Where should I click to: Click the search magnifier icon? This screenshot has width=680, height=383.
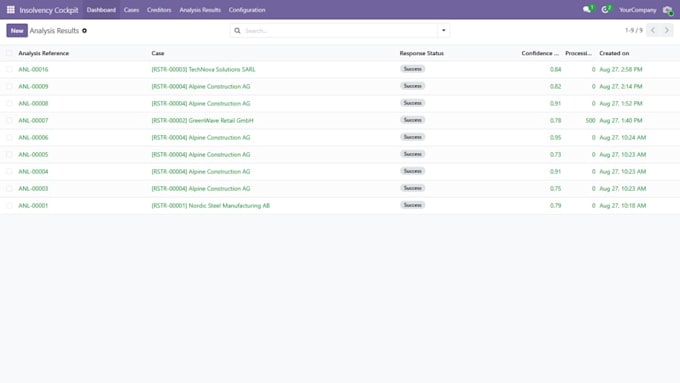coord(237,31)
